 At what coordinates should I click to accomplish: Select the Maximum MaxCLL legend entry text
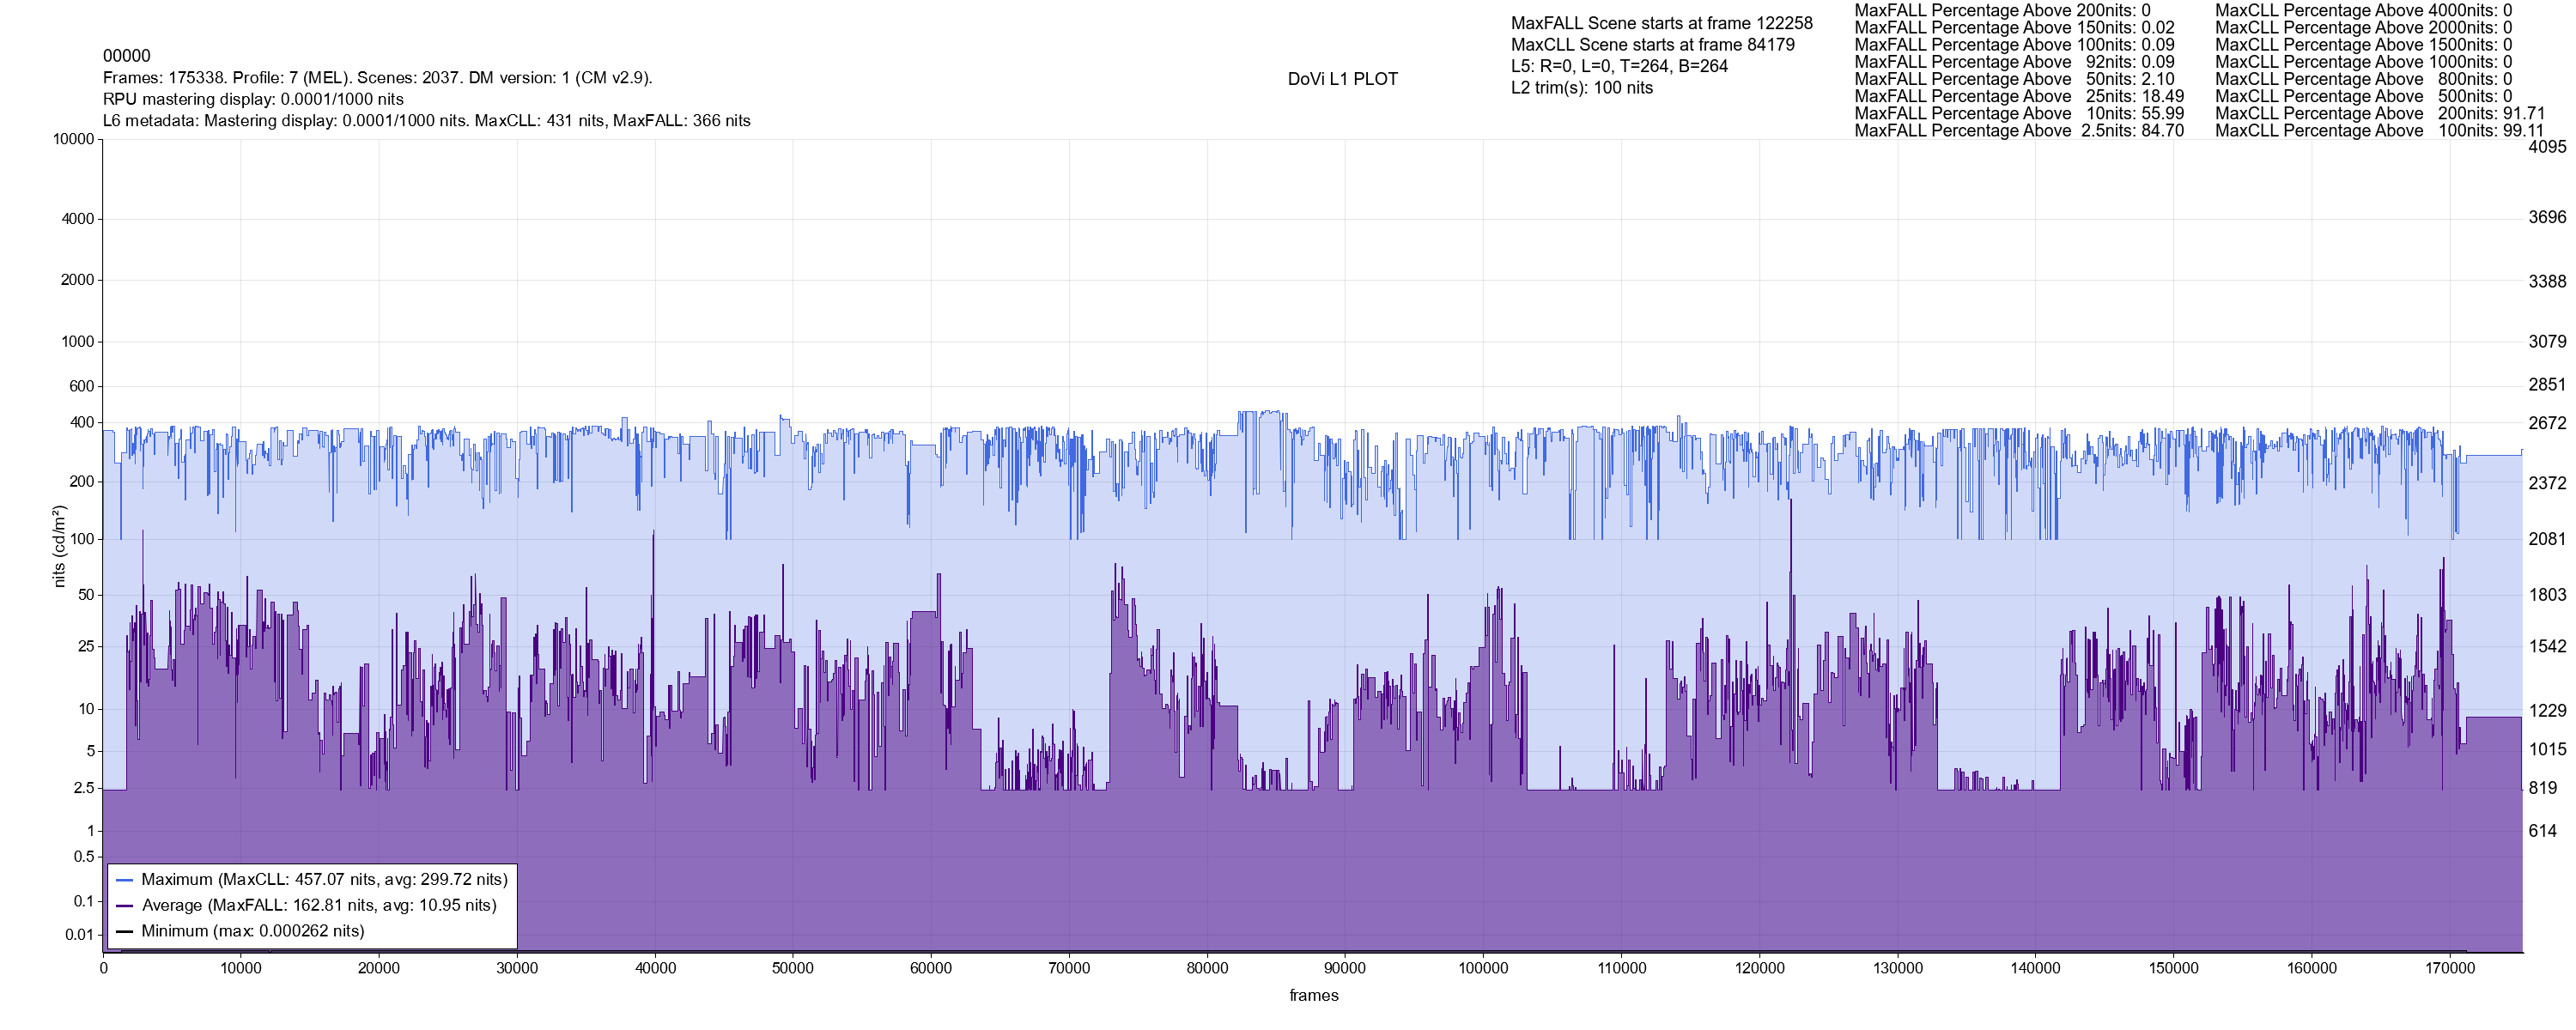pos(324,880)
